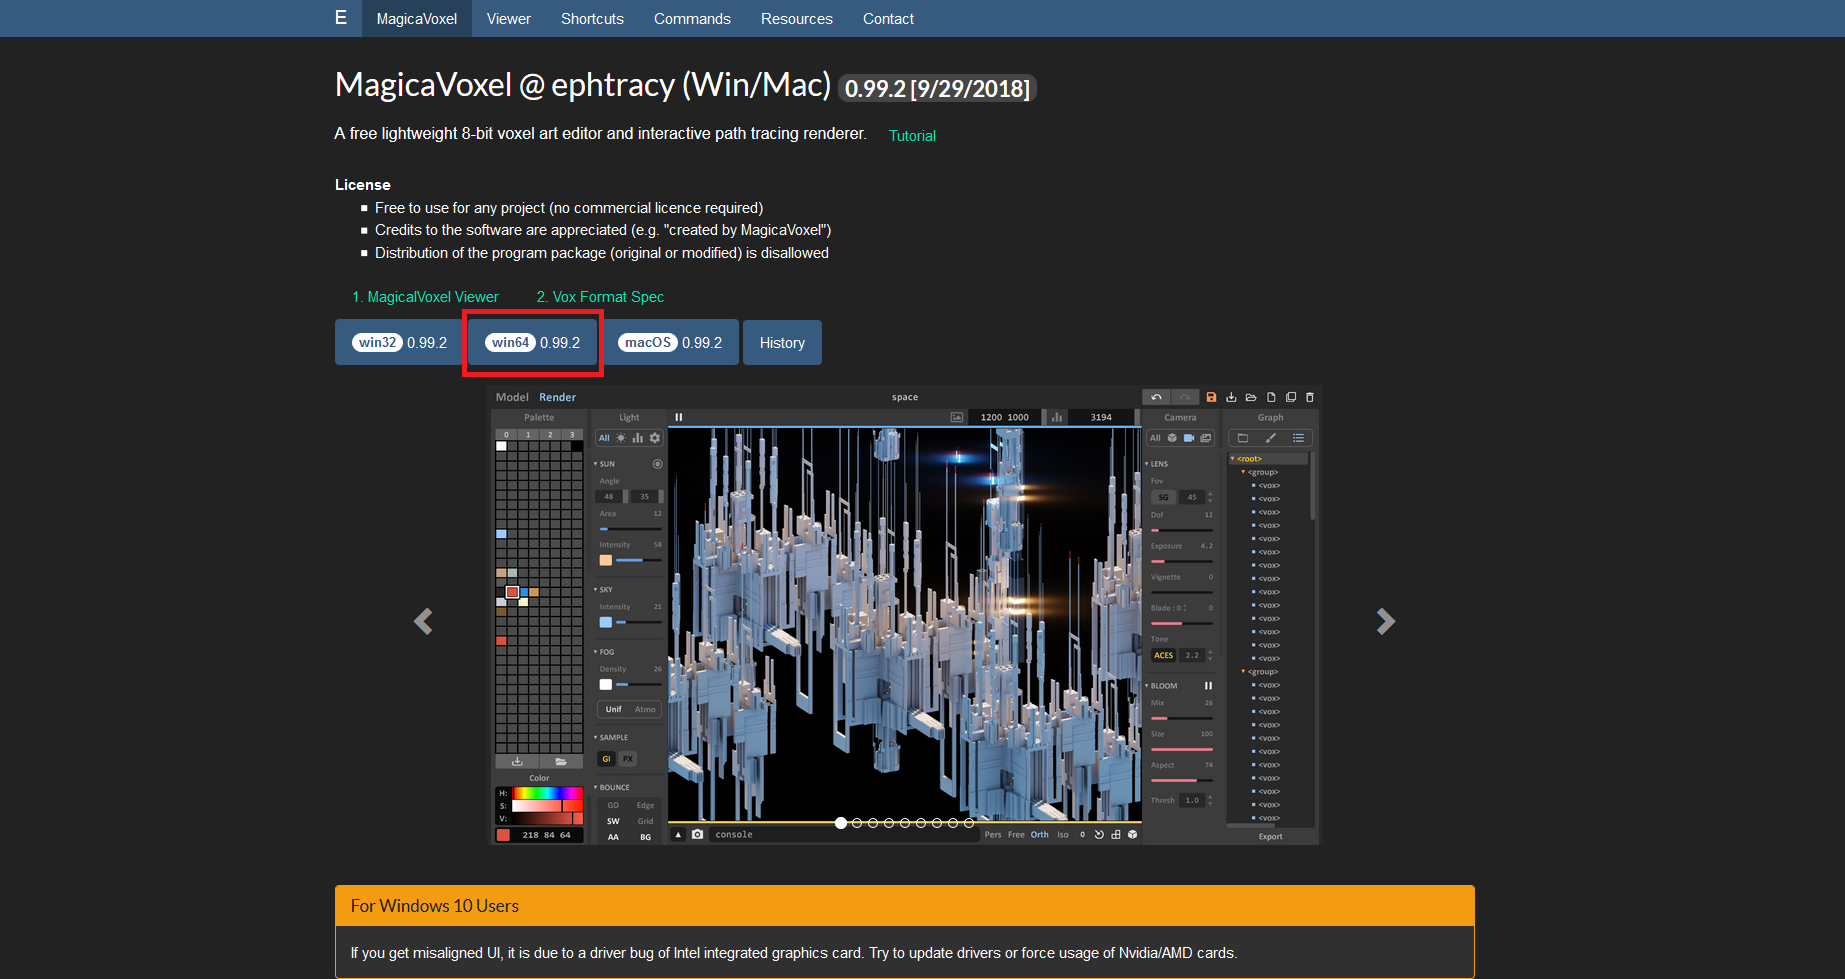Click the cube icon in Camera panel
The height and width of the screenshot is (979, 1845).
pyautogui.click(x=1172, y=438)
